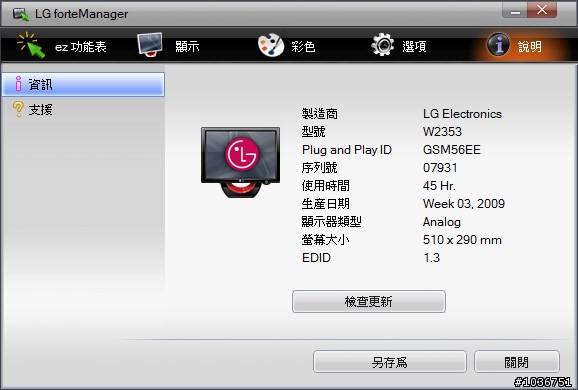Screen dimensions: 578x390
Task: Click the ez 功能表 green cursor icon
Action: click(x=31, y=45)
